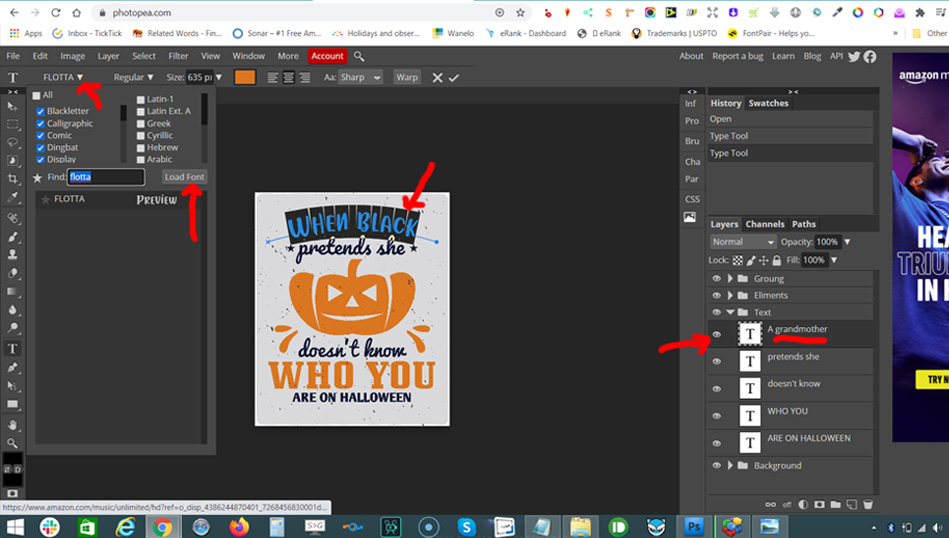This screenshot has height=538, width=949.
Task: Uncheck the Calligraphic font category
Action: click(x=40, y=123)
